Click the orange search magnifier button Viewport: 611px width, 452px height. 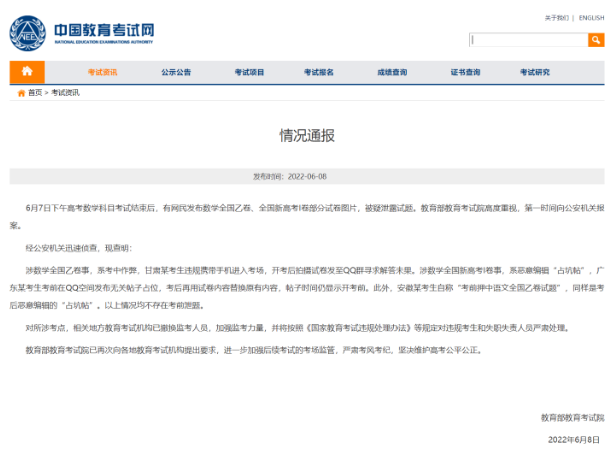(x=596, y=40)
